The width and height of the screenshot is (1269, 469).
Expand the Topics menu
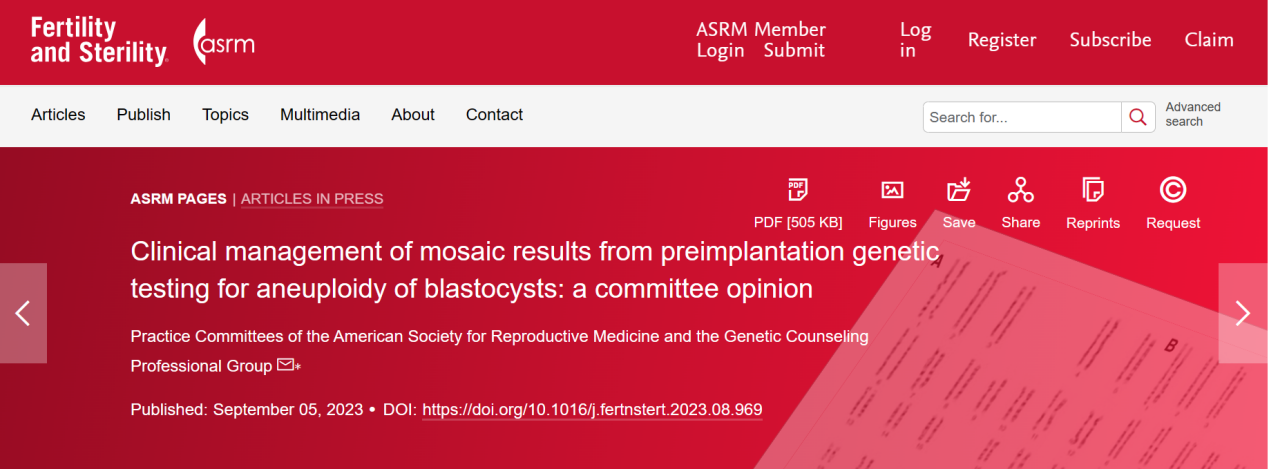[225, 115]
